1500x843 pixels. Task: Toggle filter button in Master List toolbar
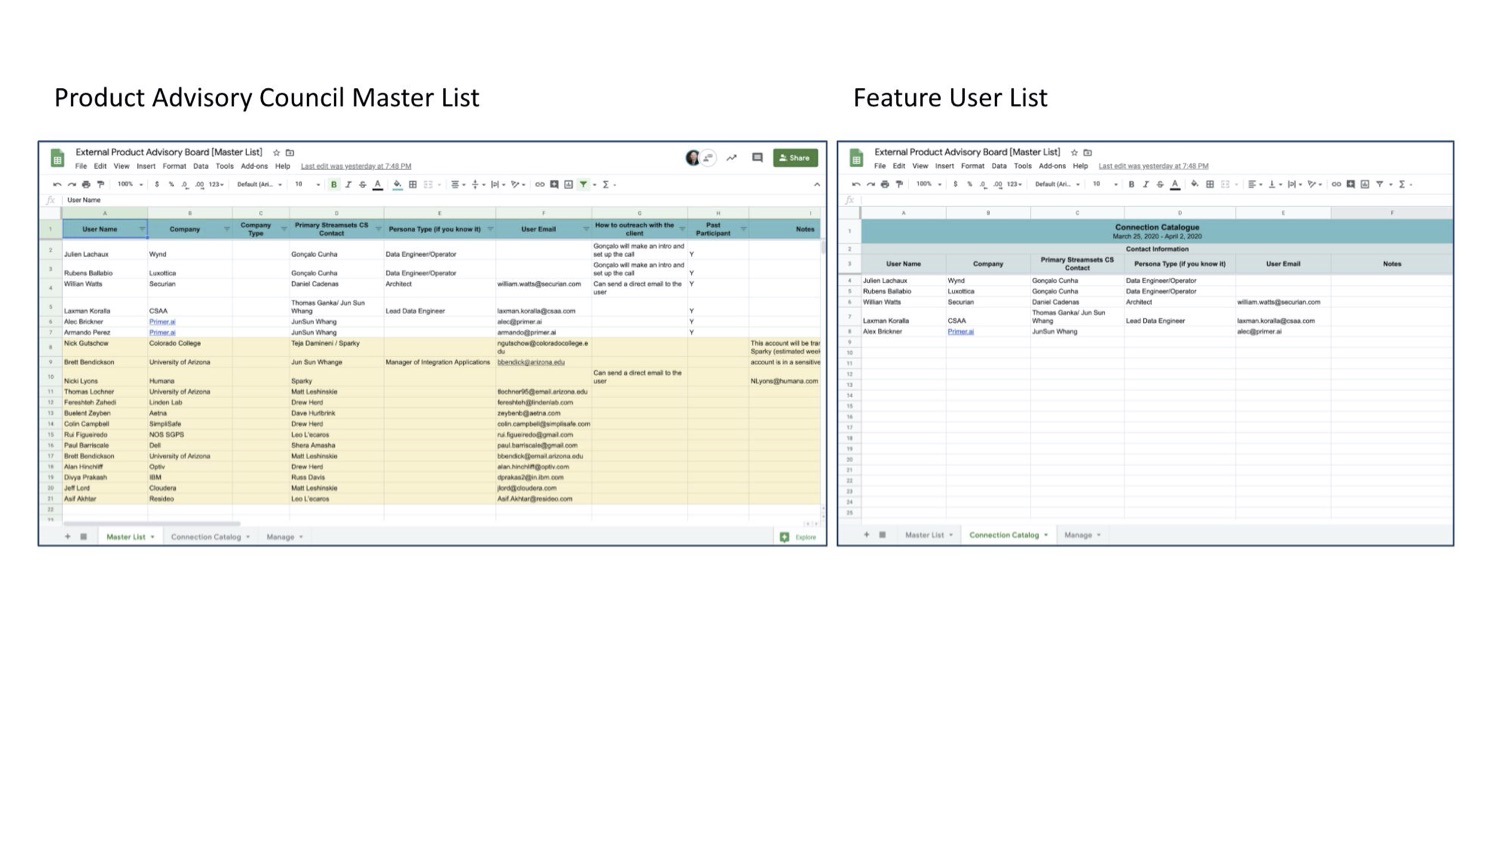coord(583,184)
